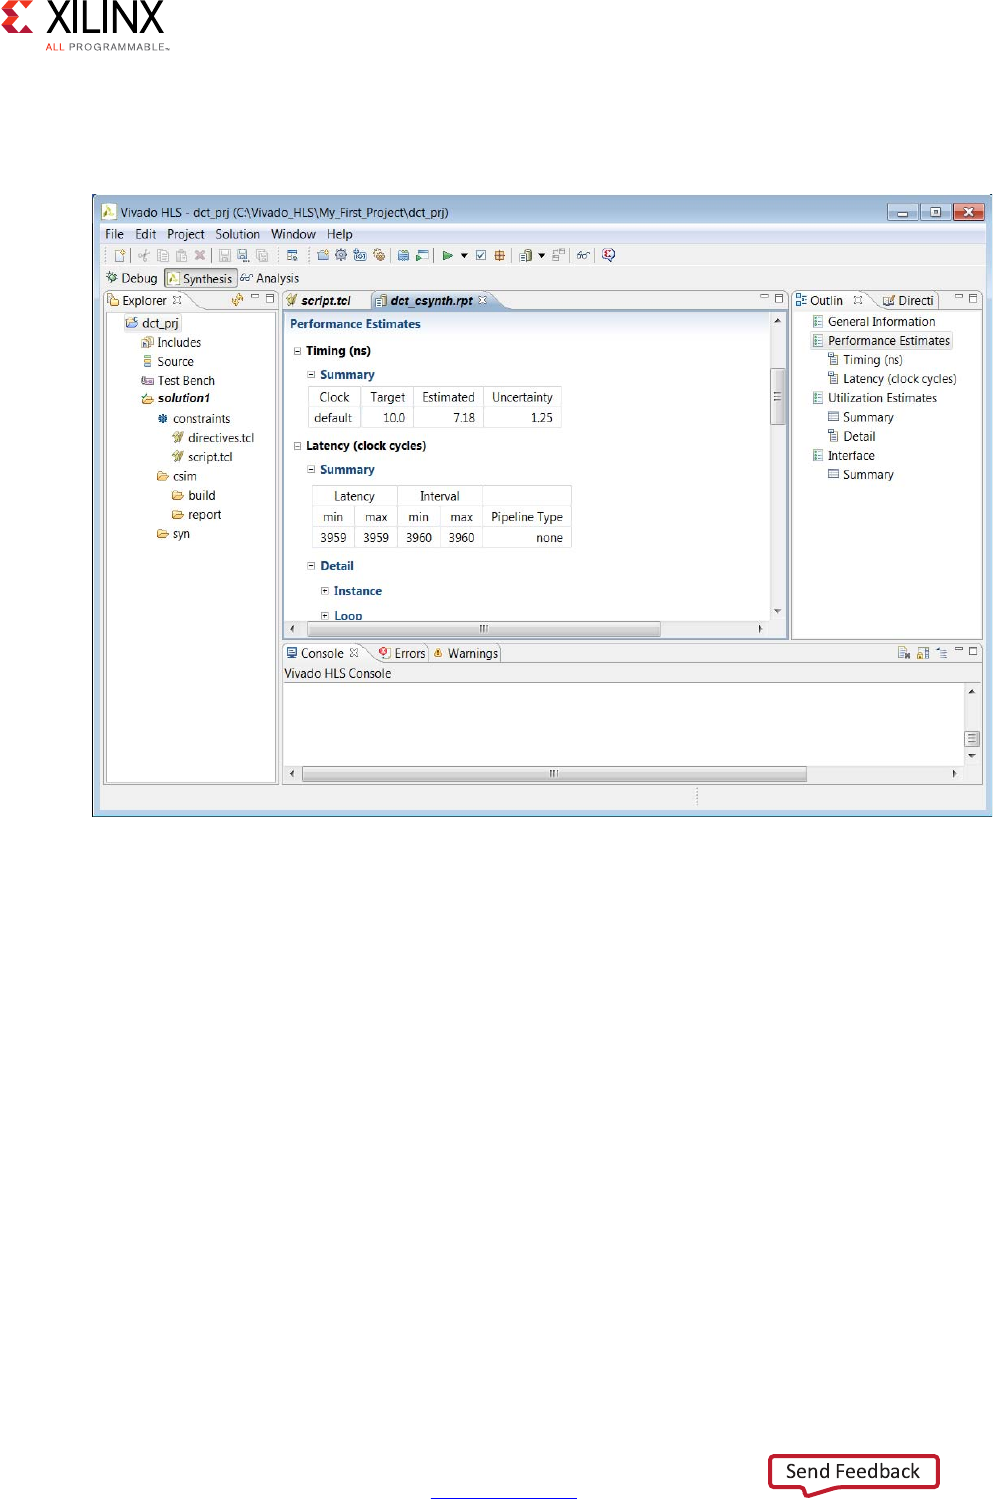Switch to the Warnings tab
Viewport: 1008px width, 1510px height.
(466, 653)
